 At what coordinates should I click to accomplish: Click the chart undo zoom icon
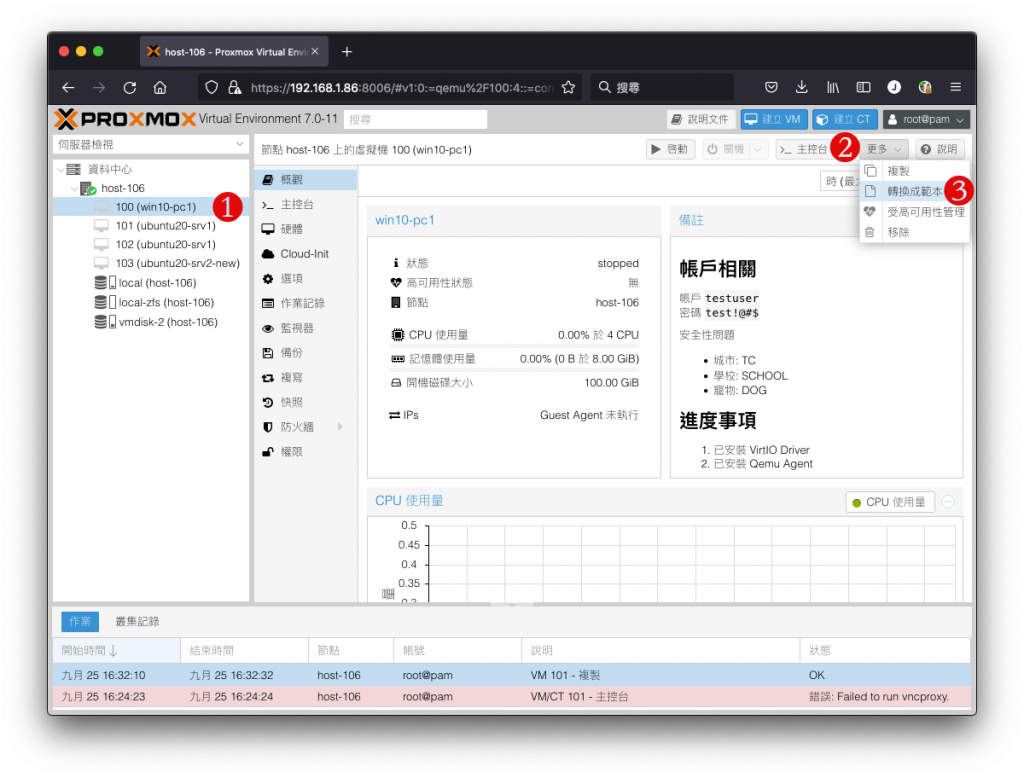tap(949, 502)
